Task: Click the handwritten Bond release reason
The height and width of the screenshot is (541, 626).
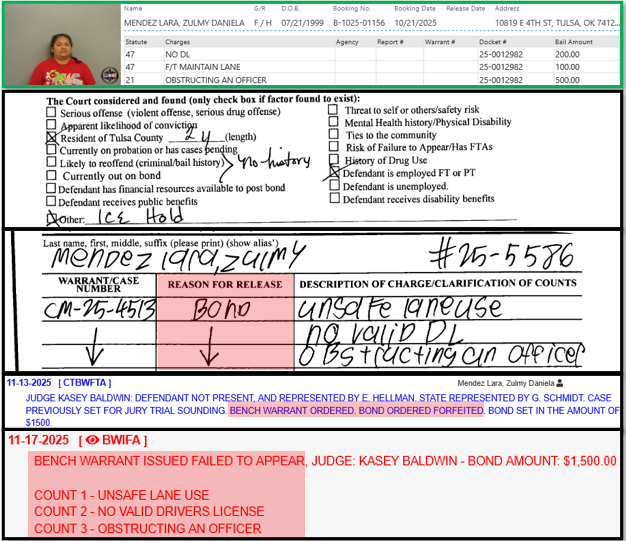Action: point(222,309)
